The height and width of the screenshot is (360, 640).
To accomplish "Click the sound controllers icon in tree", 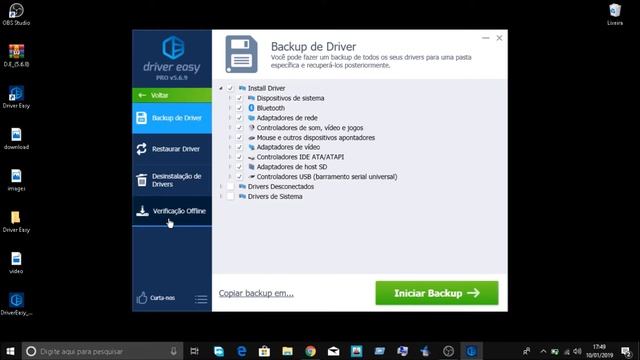I will pyautogui.click(x=251, y=127).
